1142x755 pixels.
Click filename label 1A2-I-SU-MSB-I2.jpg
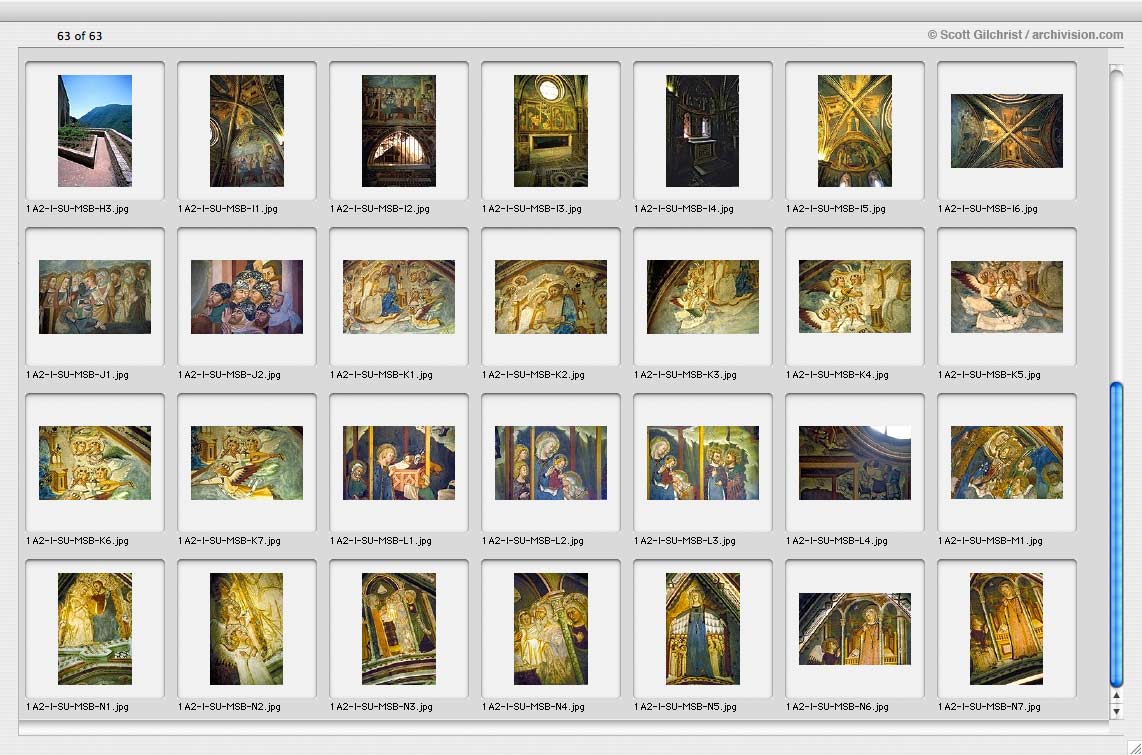pyautogui.click(x=380, y=208)
